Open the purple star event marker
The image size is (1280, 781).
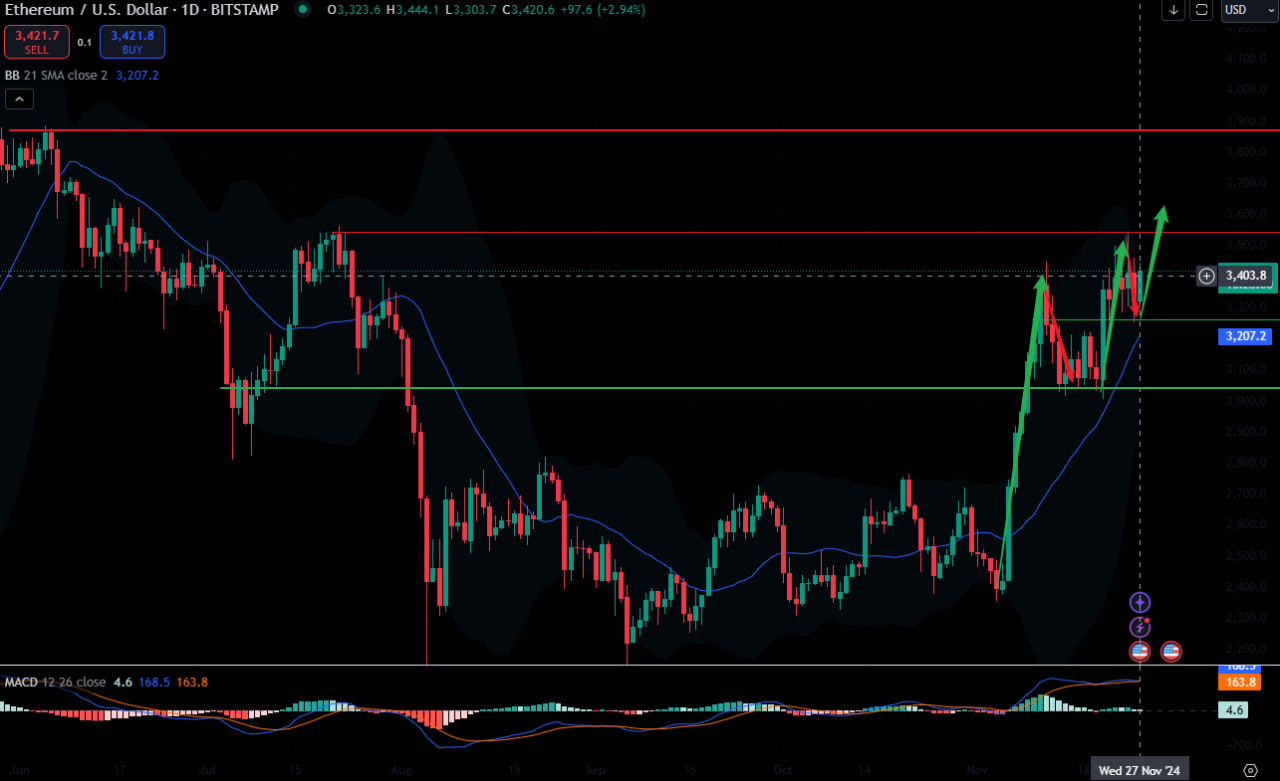(1140, 602)
